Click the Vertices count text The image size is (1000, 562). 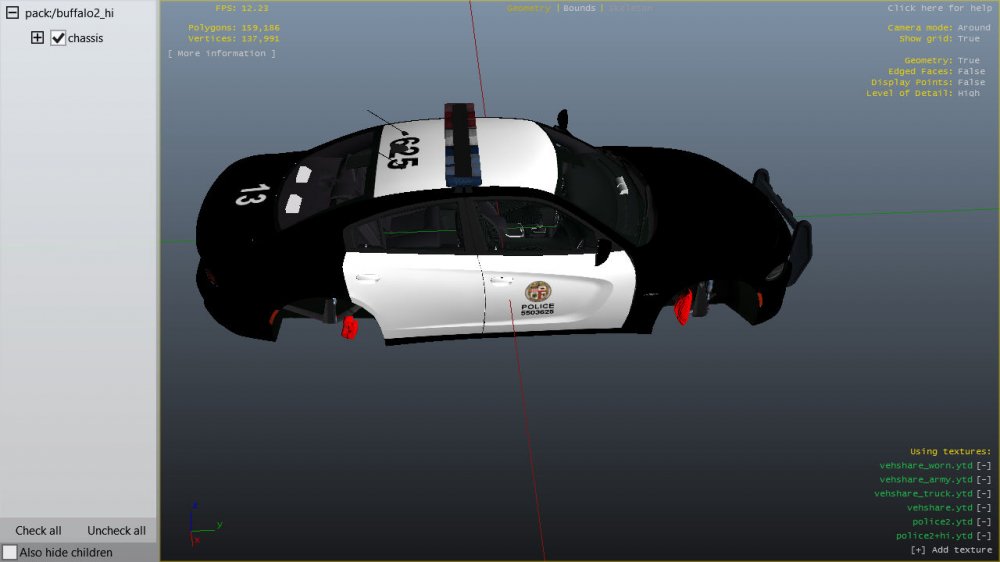pyautogui.click(x=233, y=38)
